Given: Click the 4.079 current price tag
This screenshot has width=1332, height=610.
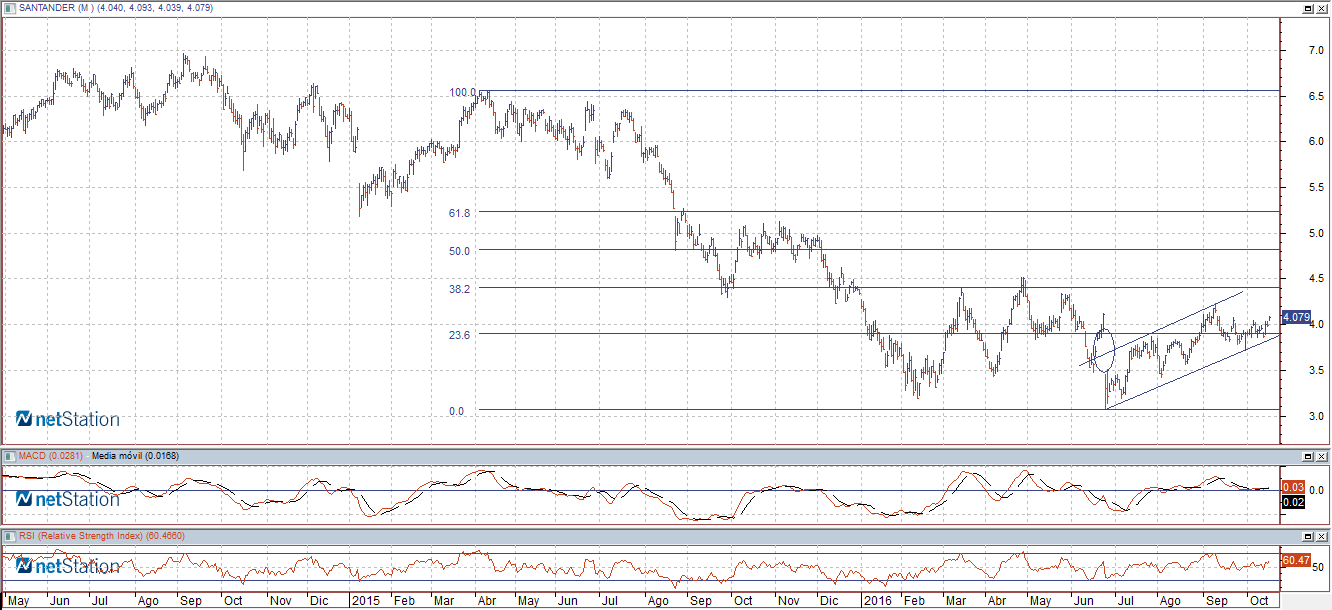Looking at the screenshot, I should coord(1295,317).
